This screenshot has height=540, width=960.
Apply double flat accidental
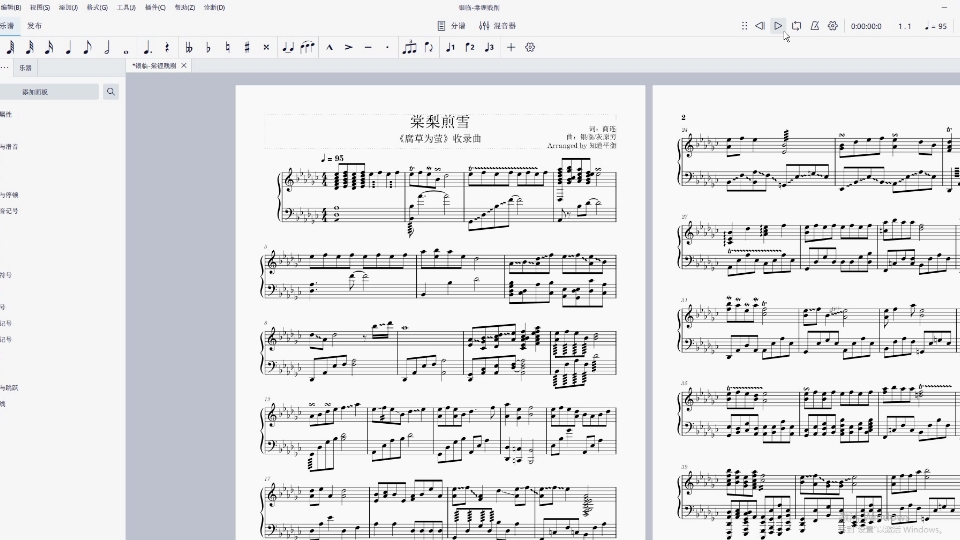(189, 47)
